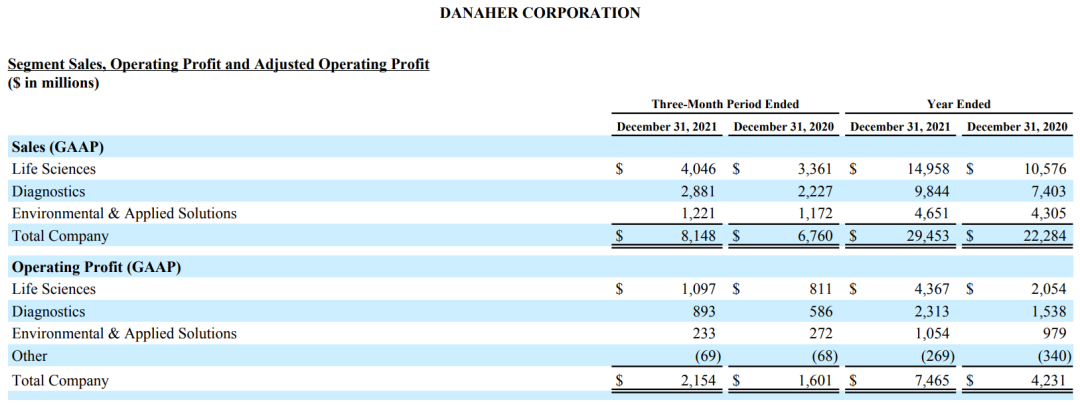Screen dimensions: 1080x406
Task: Click Life Sciences label in Operating Profit section
Action: click(54, 289)
